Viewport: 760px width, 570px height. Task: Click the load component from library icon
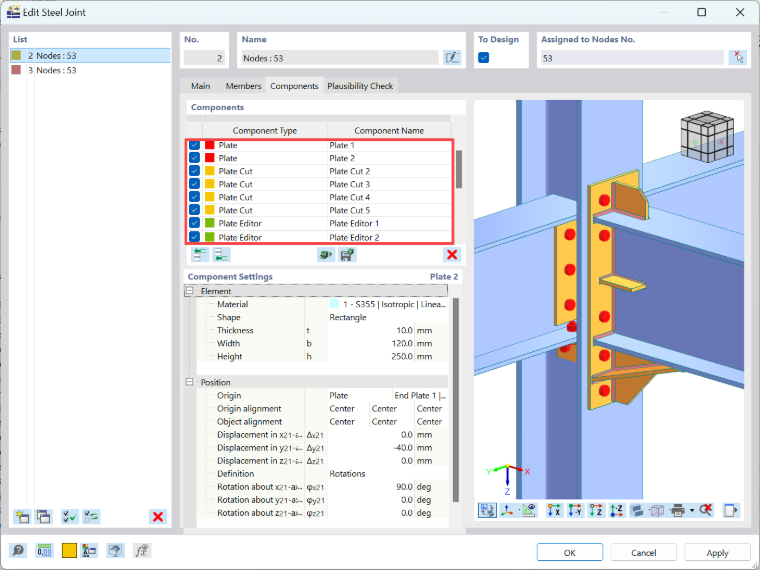[326, 254]
